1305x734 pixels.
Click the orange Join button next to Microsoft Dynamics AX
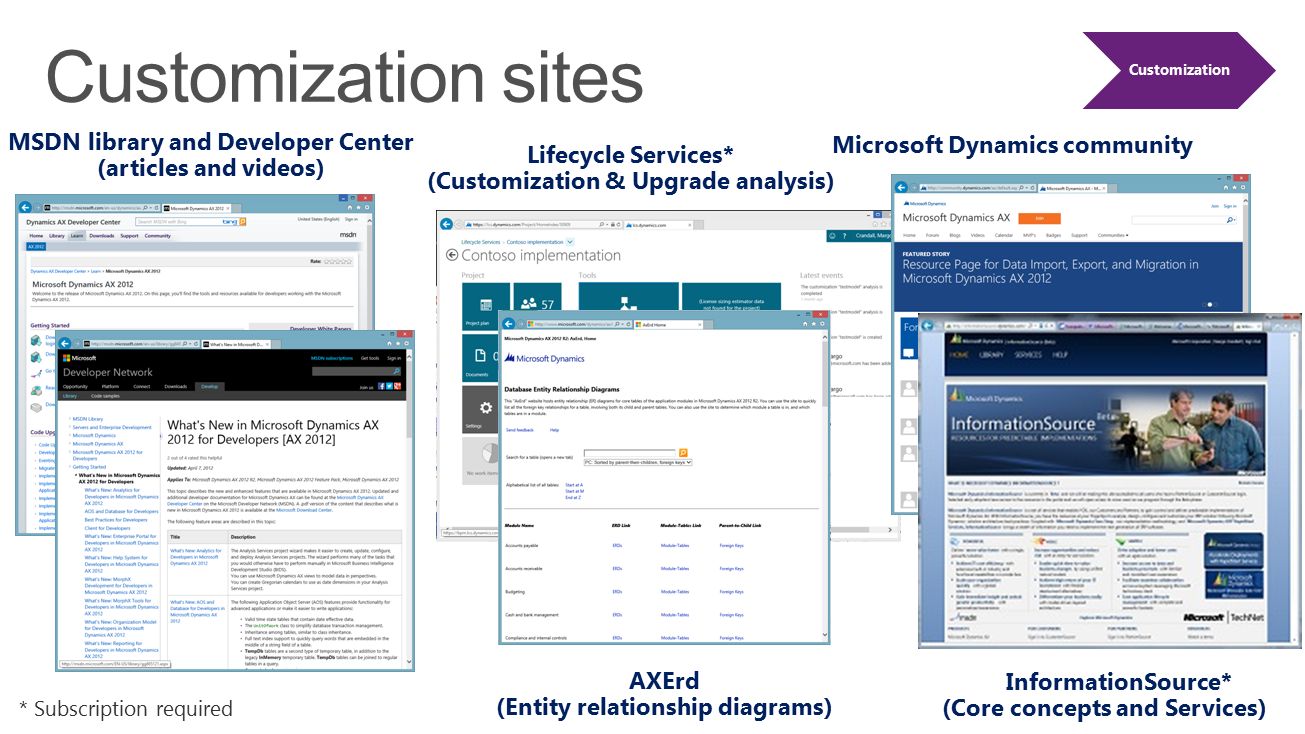pyautogui.click(x=1038, y=218)
